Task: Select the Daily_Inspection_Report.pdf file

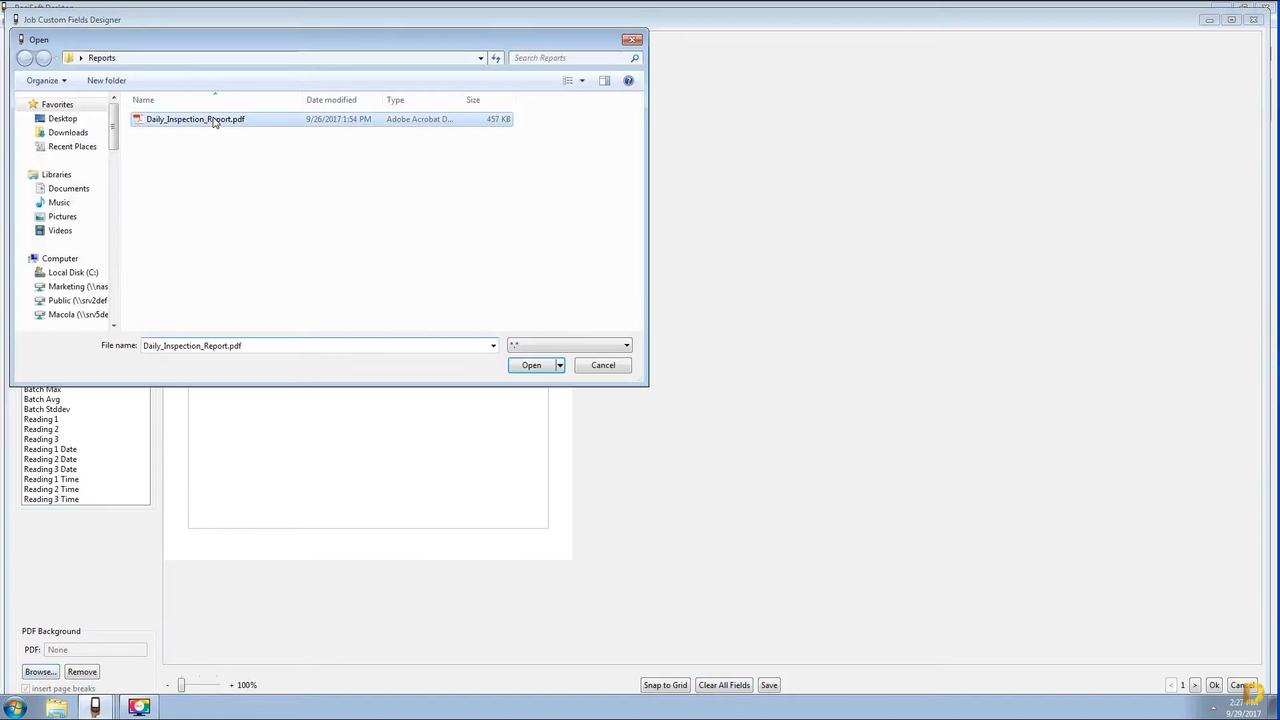Action: (195, 119)
